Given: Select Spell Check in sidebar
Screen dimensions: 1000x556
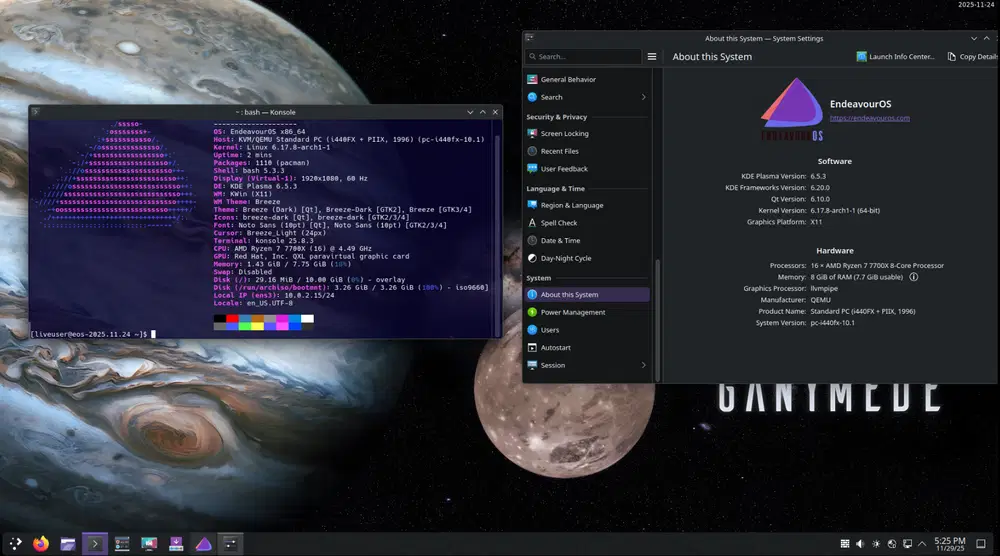Looking at the screenshot, I should tap(587, 223).
